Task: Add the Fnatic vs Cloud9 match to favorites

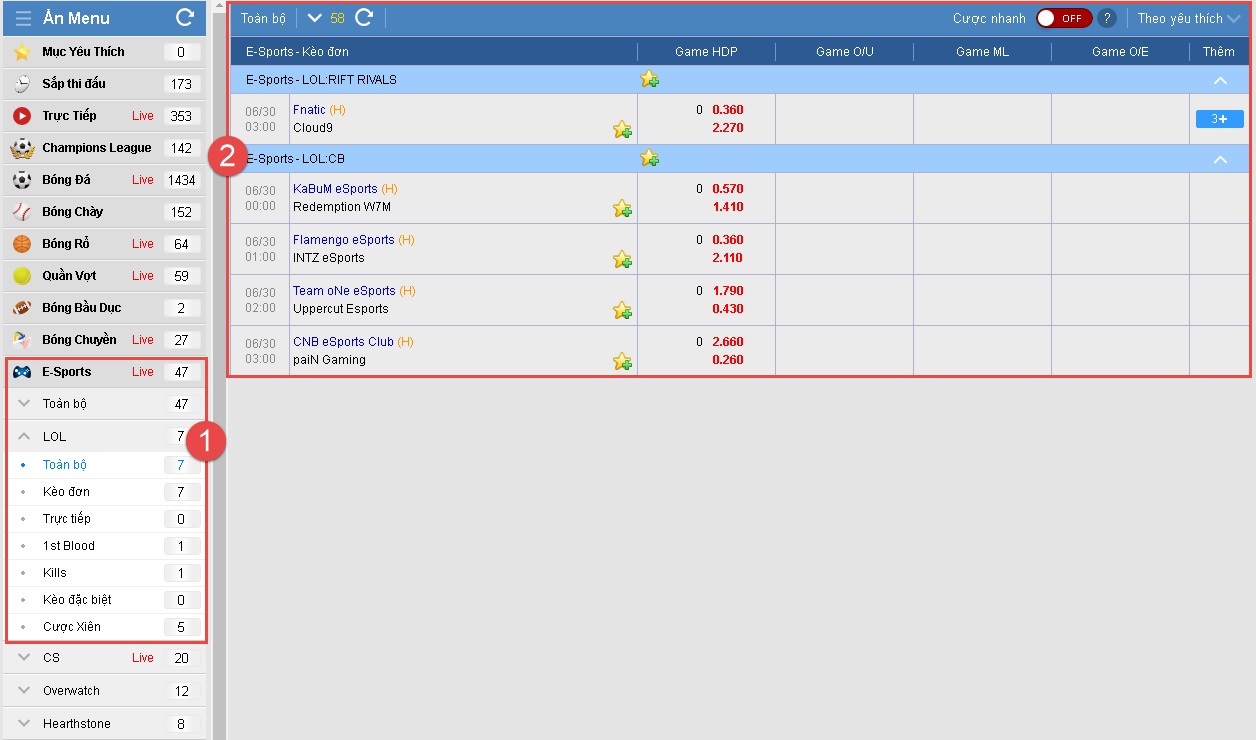Action: point(622,129)
